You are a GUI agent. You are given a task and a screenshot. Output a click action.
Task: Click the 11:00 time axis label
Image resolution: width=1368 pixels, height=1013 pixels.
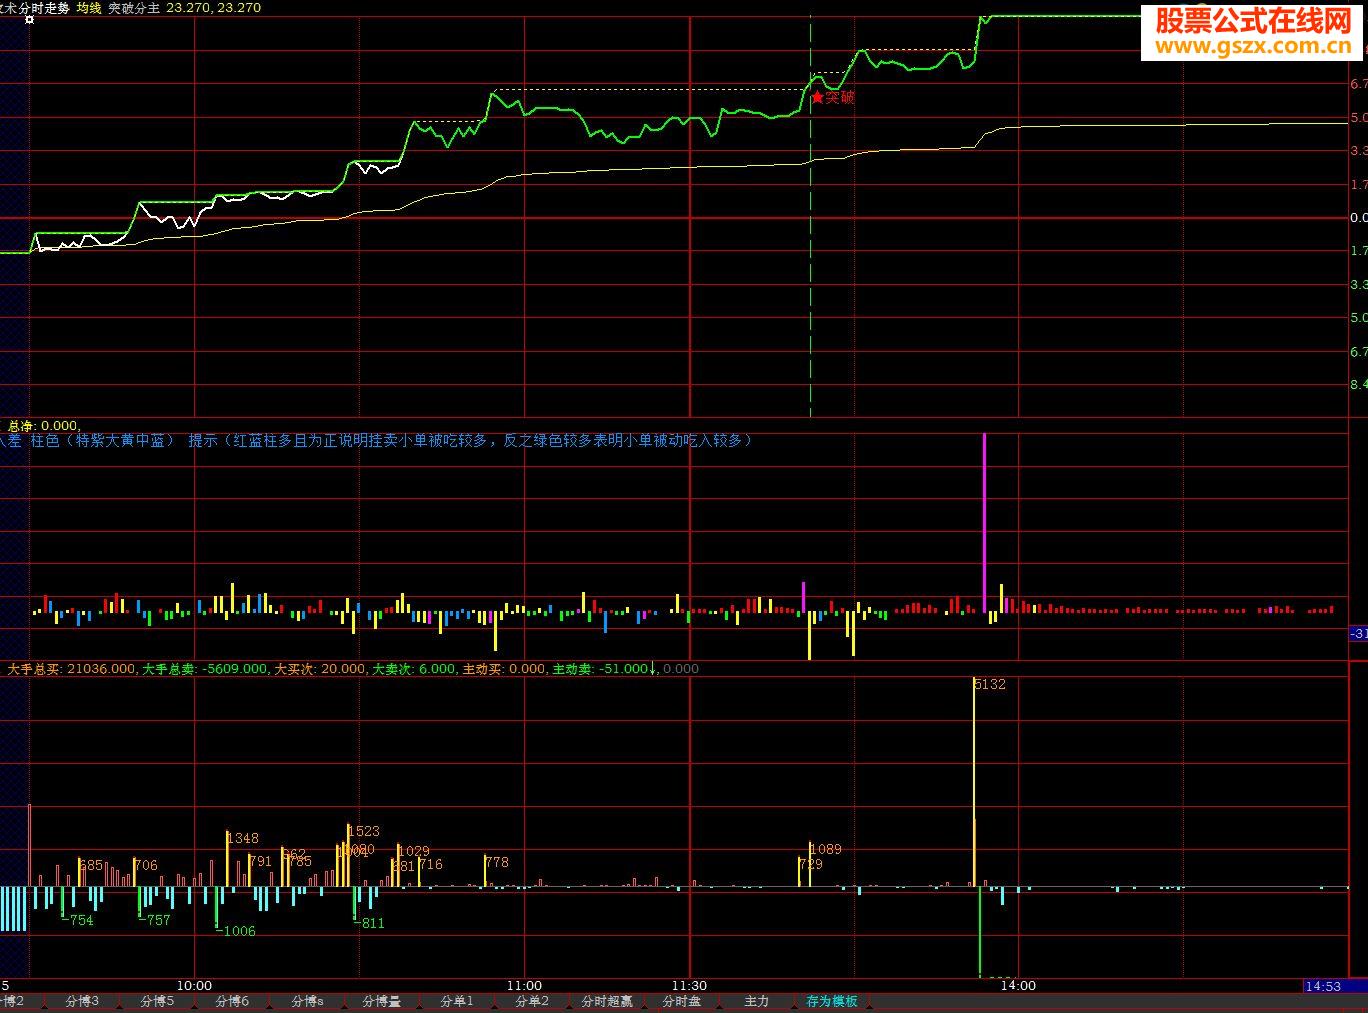click(524, 986)
